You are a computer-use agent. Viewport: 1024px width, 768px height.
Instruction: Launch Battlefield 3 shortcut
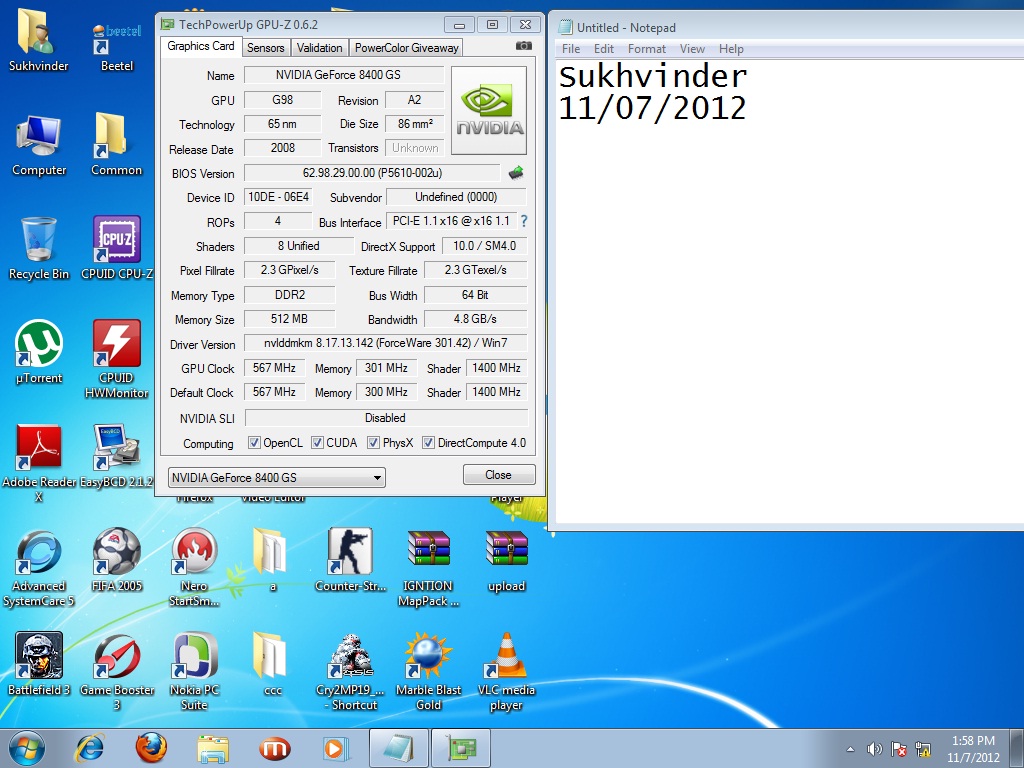(39, 664)
